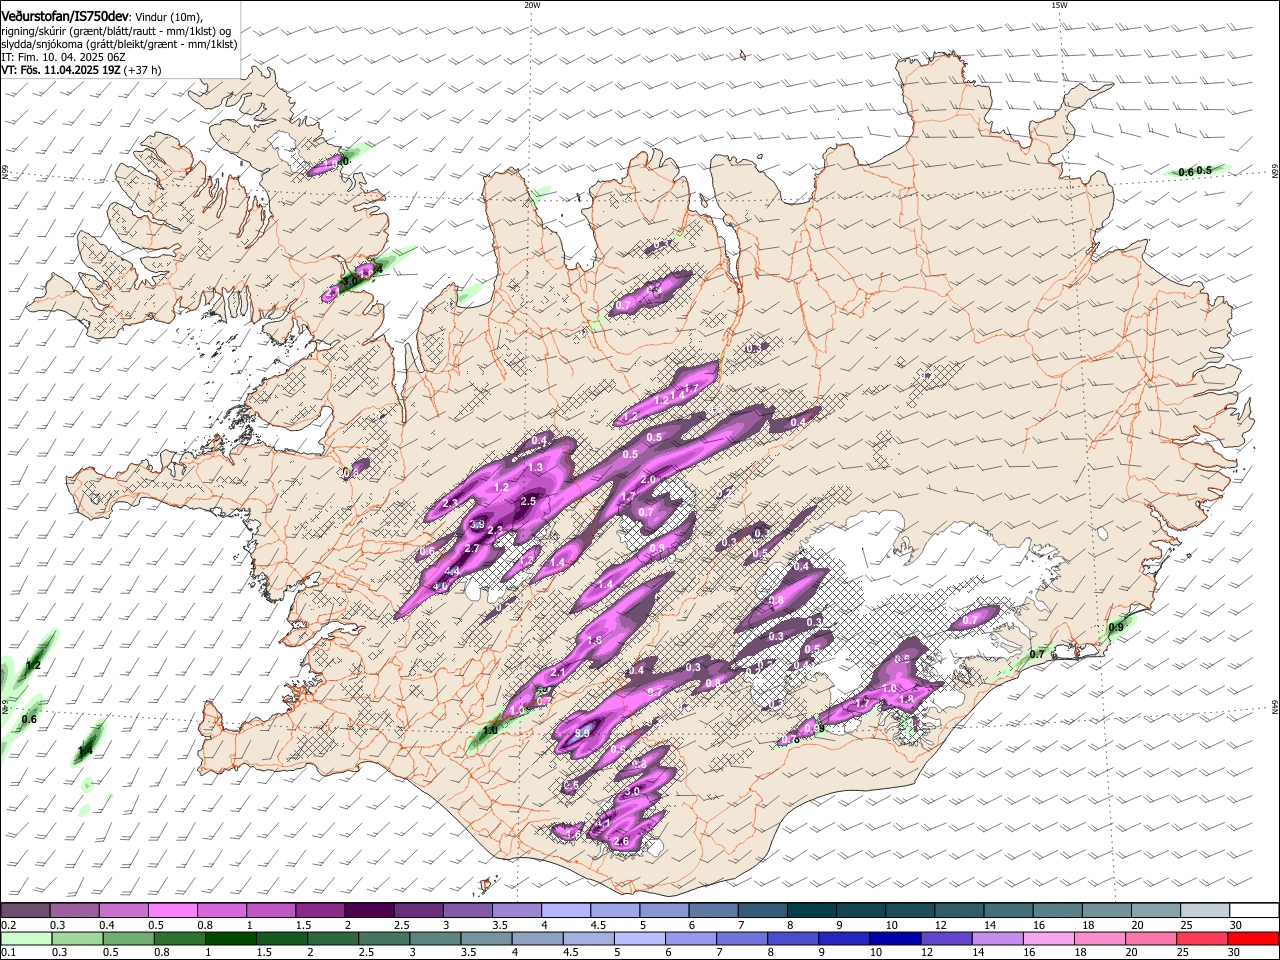Pick the deep blue rain swatch between 10 and 12

[x=896, y=938]
